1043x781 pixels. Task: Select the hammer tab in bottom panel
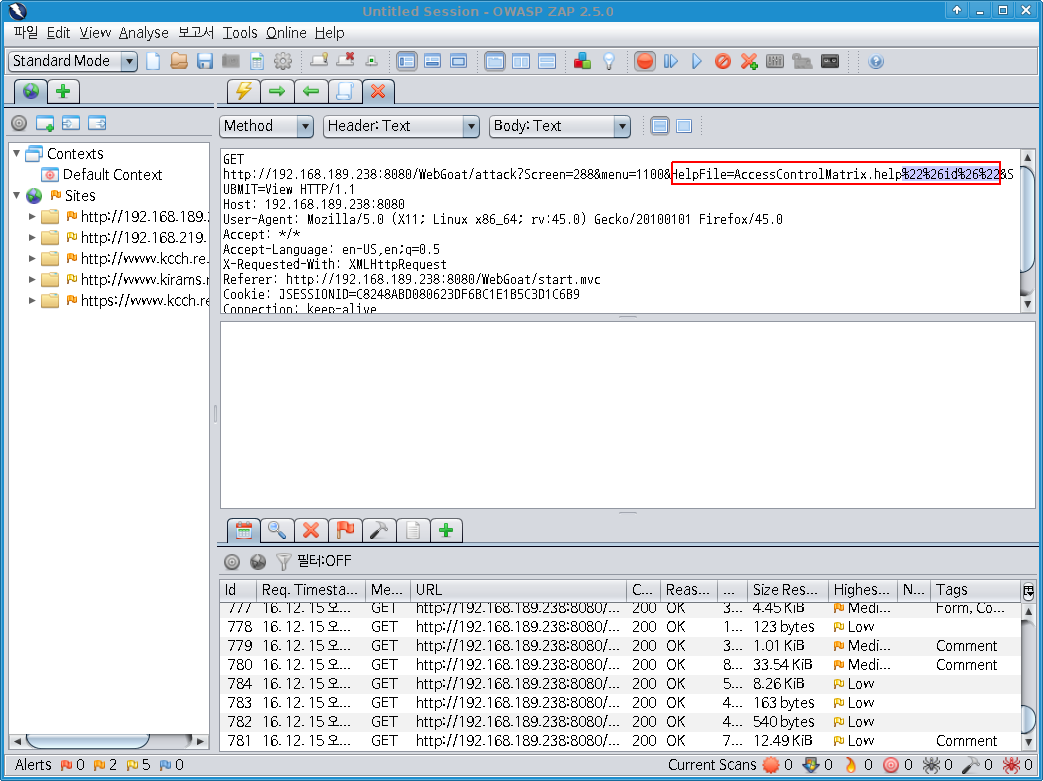pyautogui.click(x=379, y=530)
